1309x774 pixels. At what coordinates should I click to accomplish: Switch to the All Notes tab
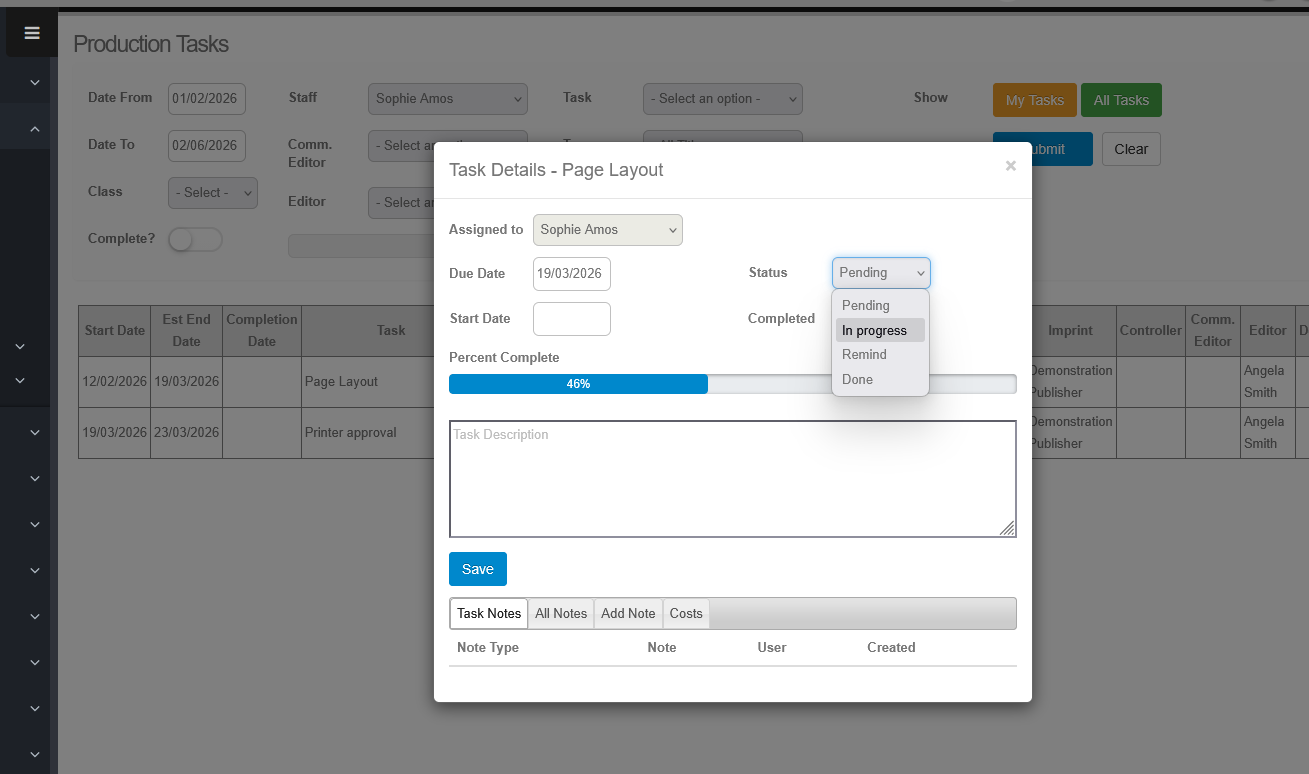coord(560,614)
